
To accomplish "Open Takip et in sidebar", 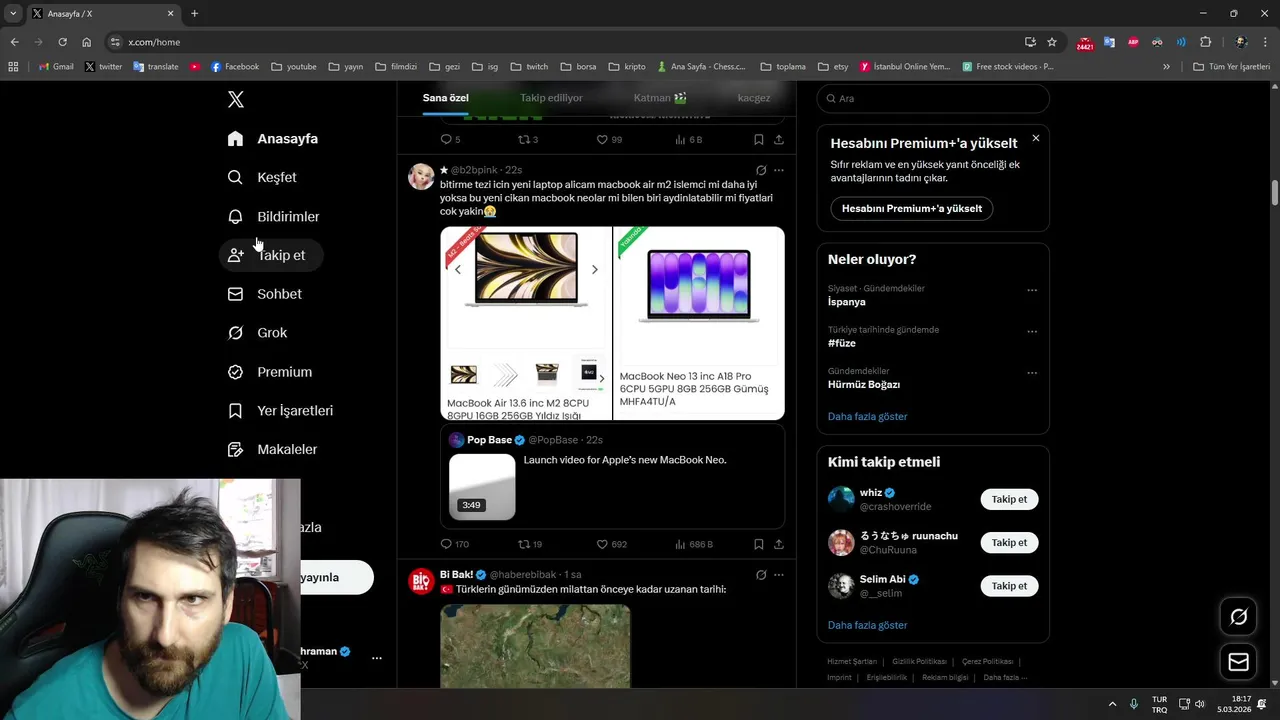I will click(271, 255).
